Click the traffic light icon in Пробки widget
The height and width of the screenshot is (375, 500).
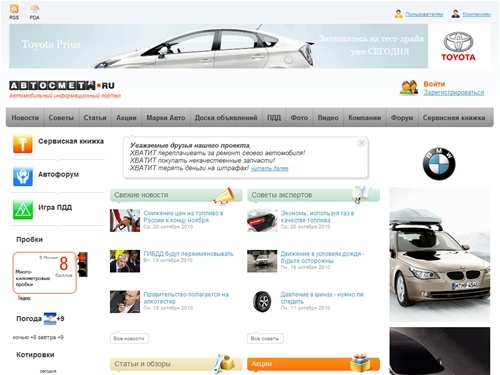82,264
